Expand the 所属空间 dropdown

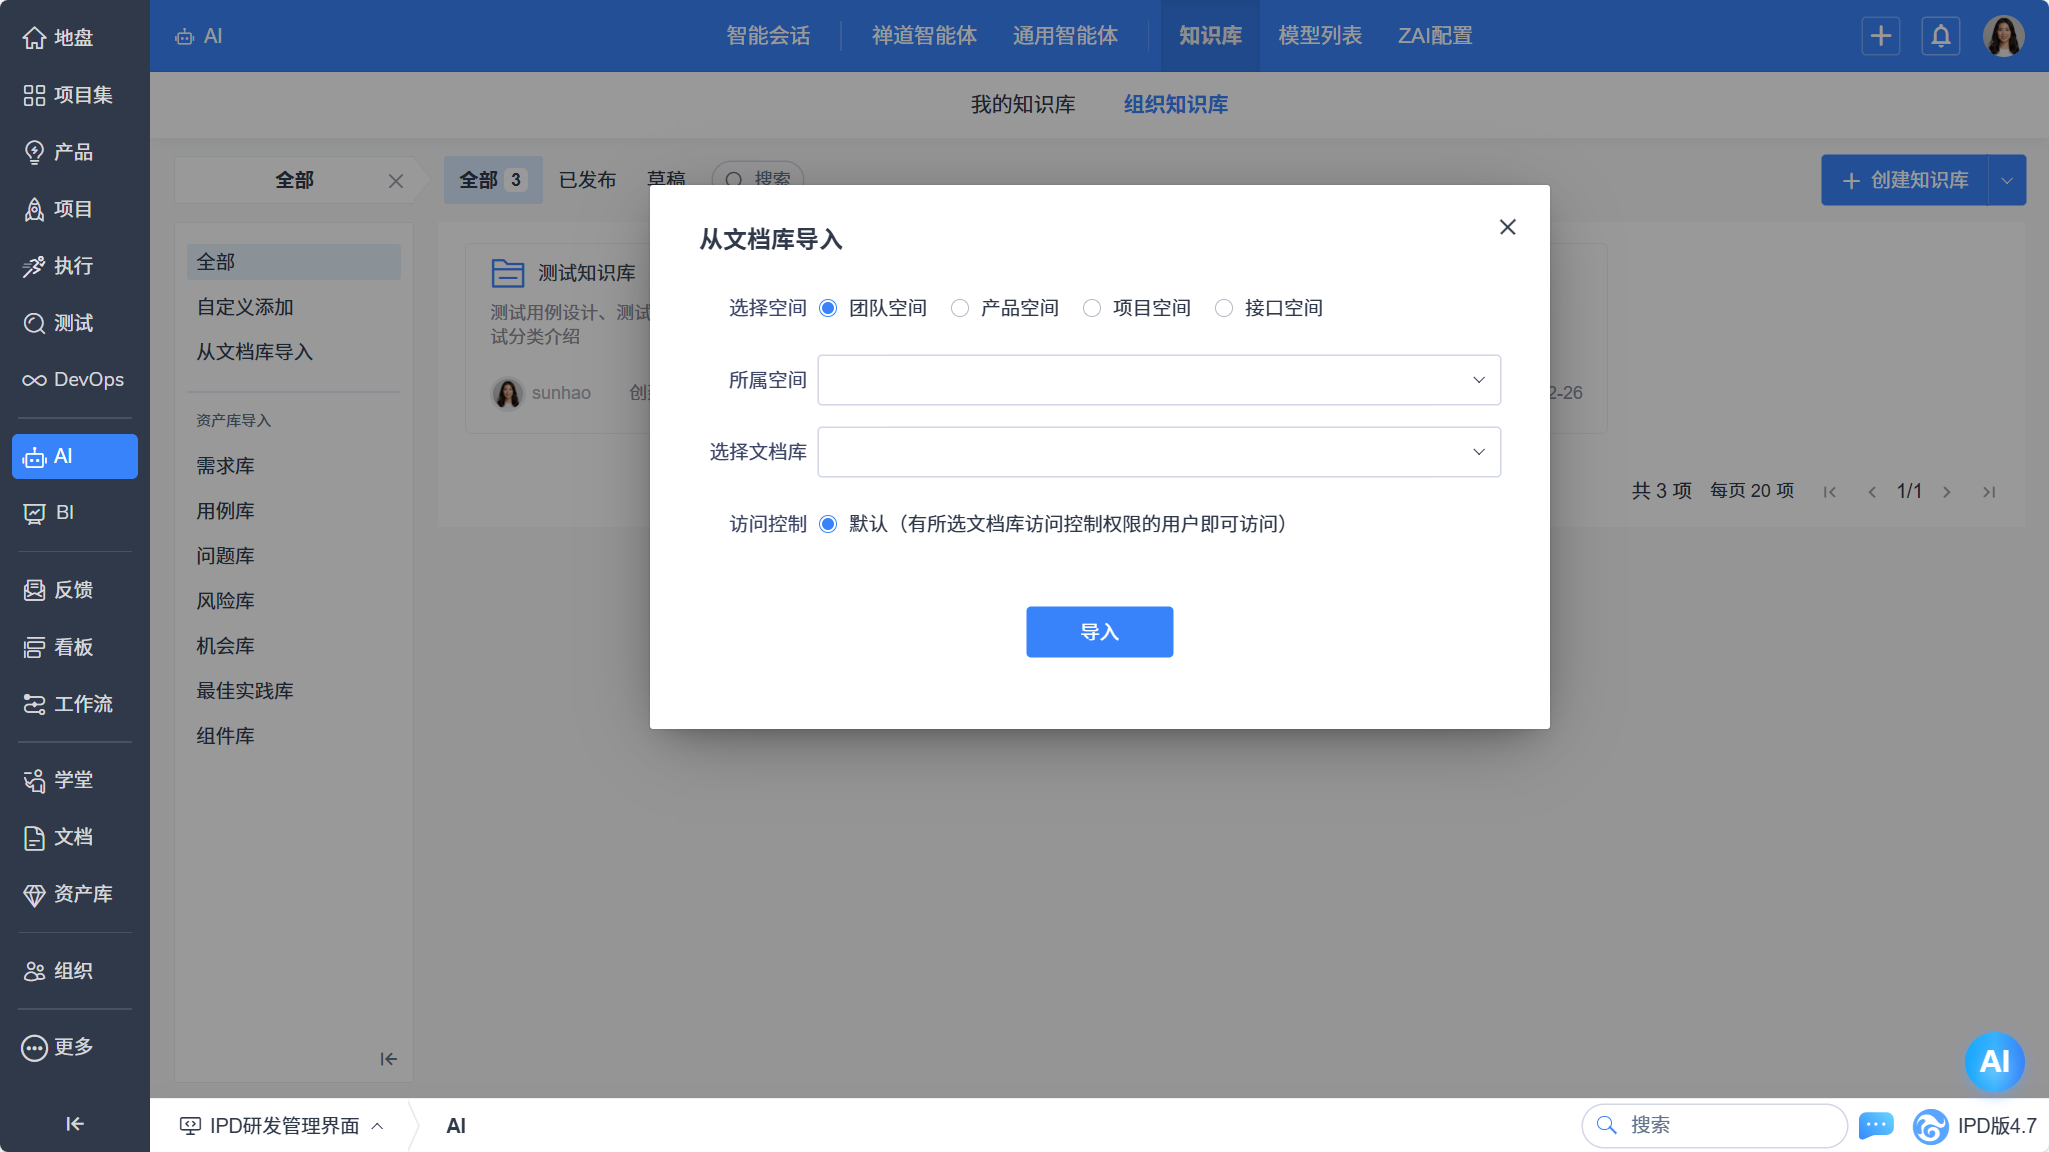click(x=1158, y=380)
